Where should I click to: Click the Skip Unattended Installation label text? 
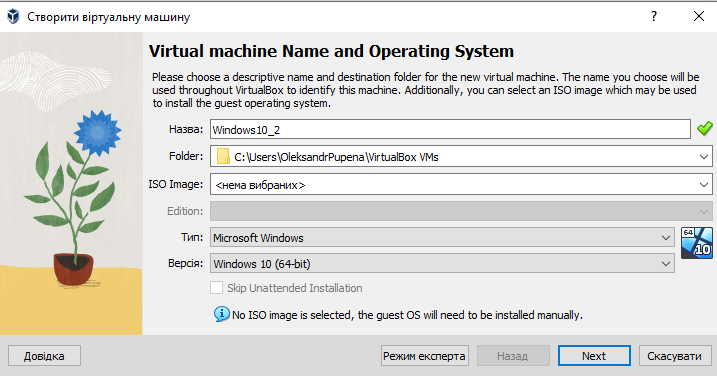(295, 288)
